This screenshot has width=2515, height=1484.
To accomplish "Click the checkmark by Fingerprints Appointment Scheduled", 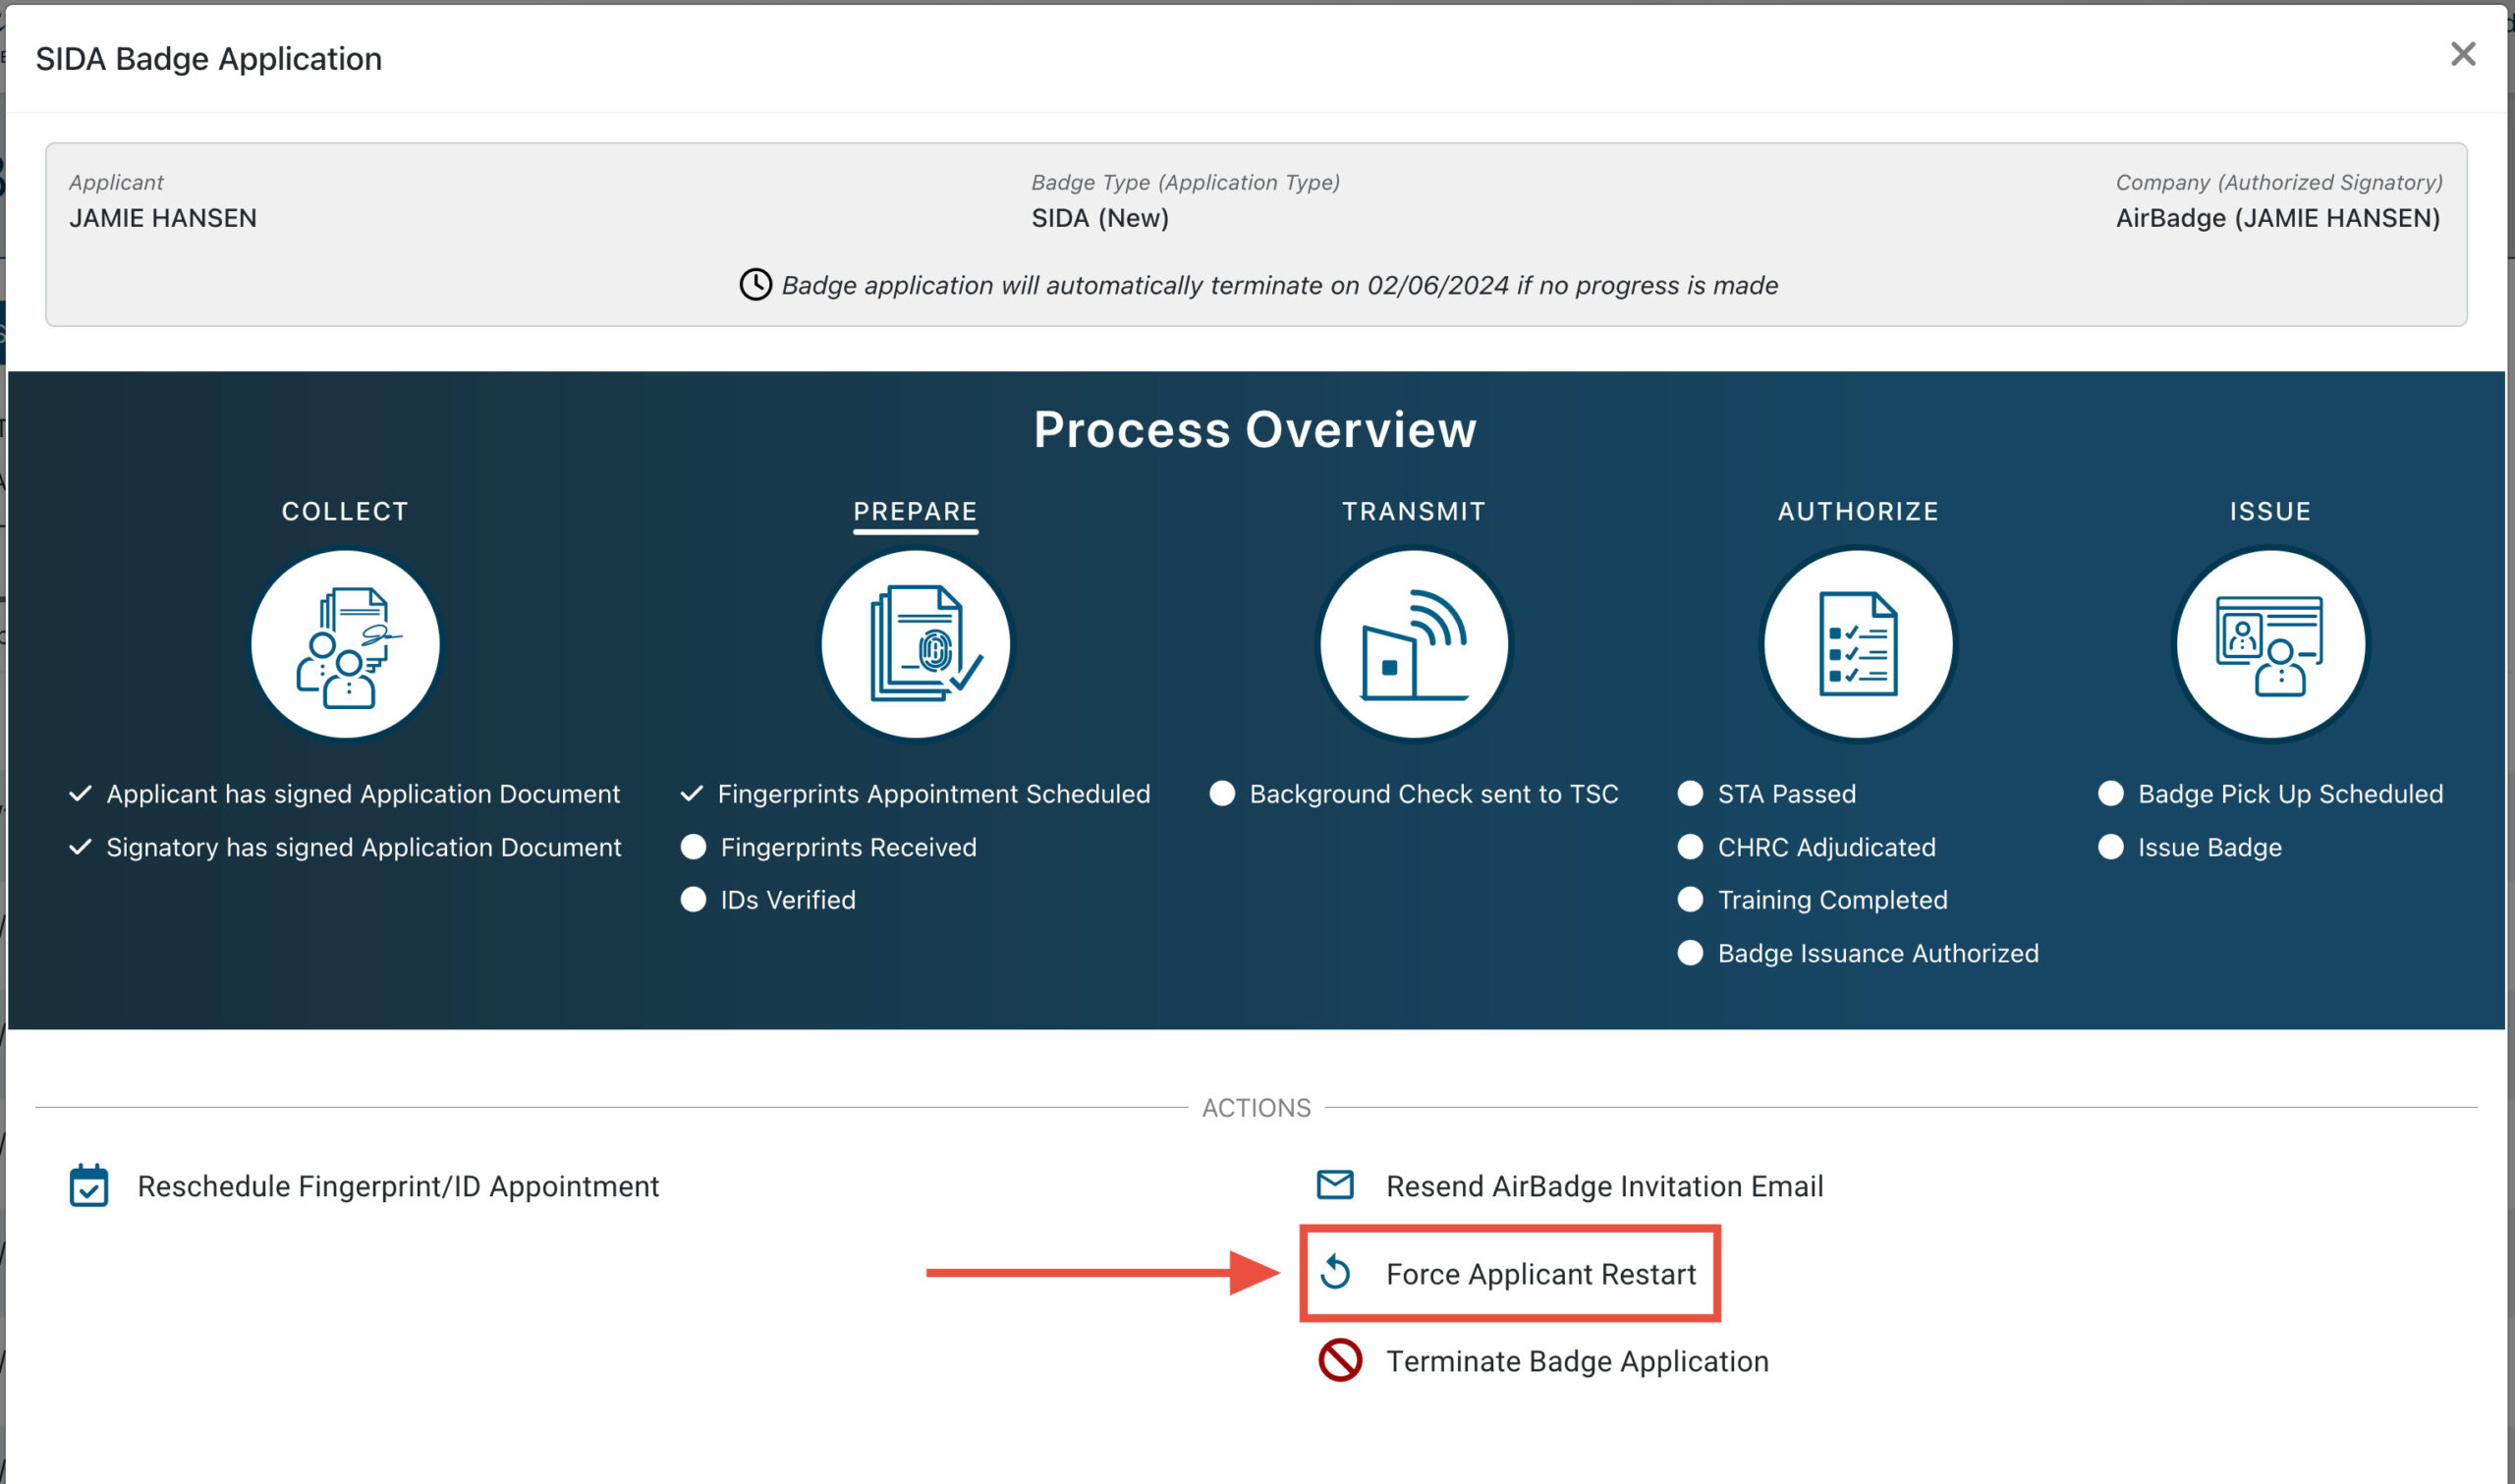I will 692,794.
